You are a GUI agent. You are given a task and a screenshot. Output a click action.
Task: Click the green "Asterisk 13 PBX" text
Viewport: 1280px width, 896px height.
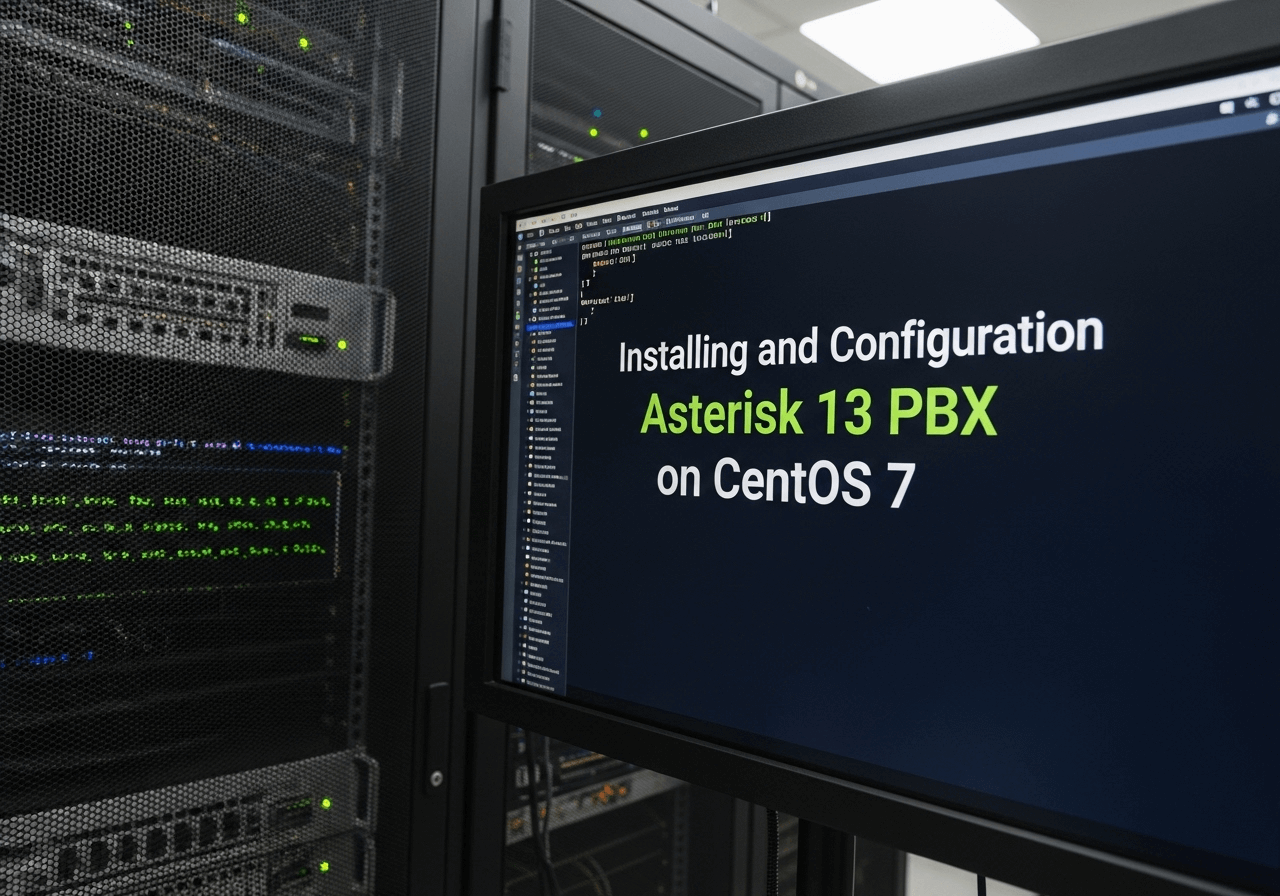pyautogui.click(x=819, y=412)
